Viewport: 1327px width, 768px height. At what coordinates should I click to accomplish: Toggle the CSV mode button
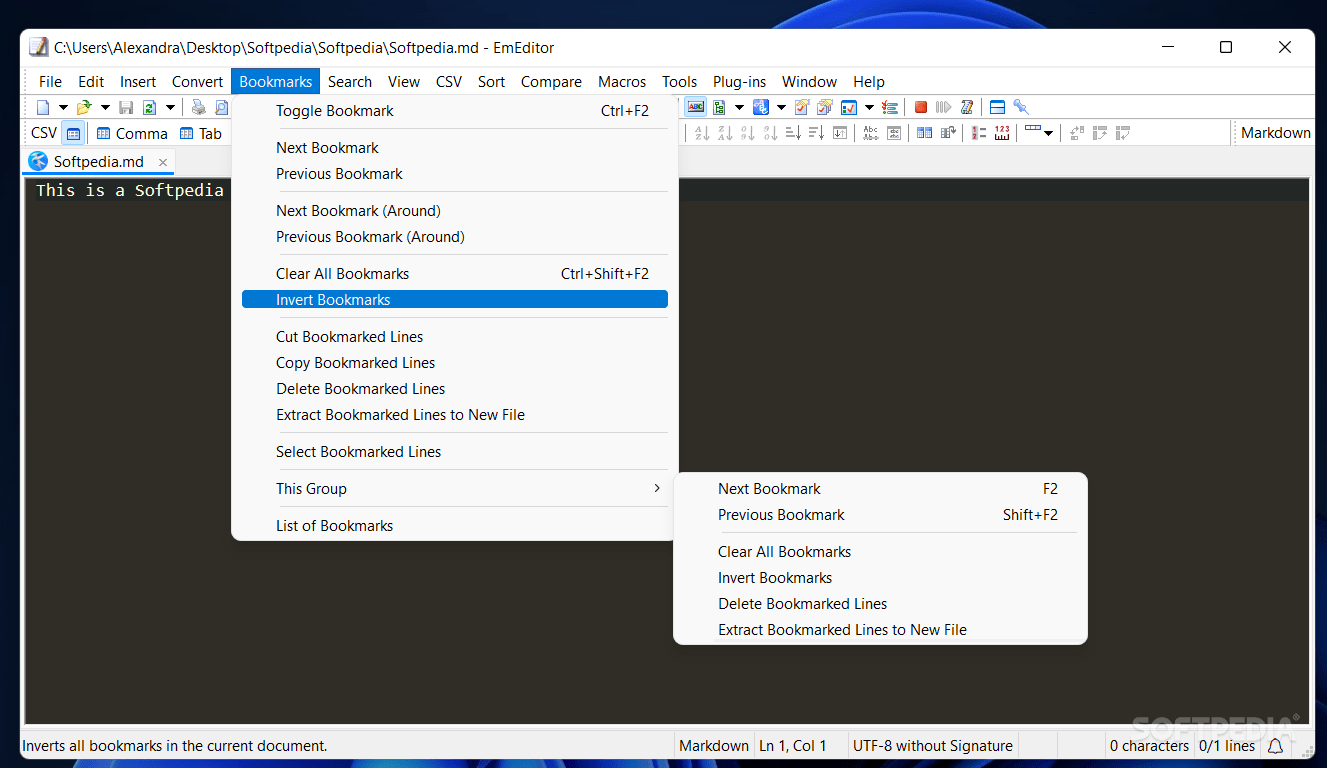pyautogui.click(x=44, y=133)
